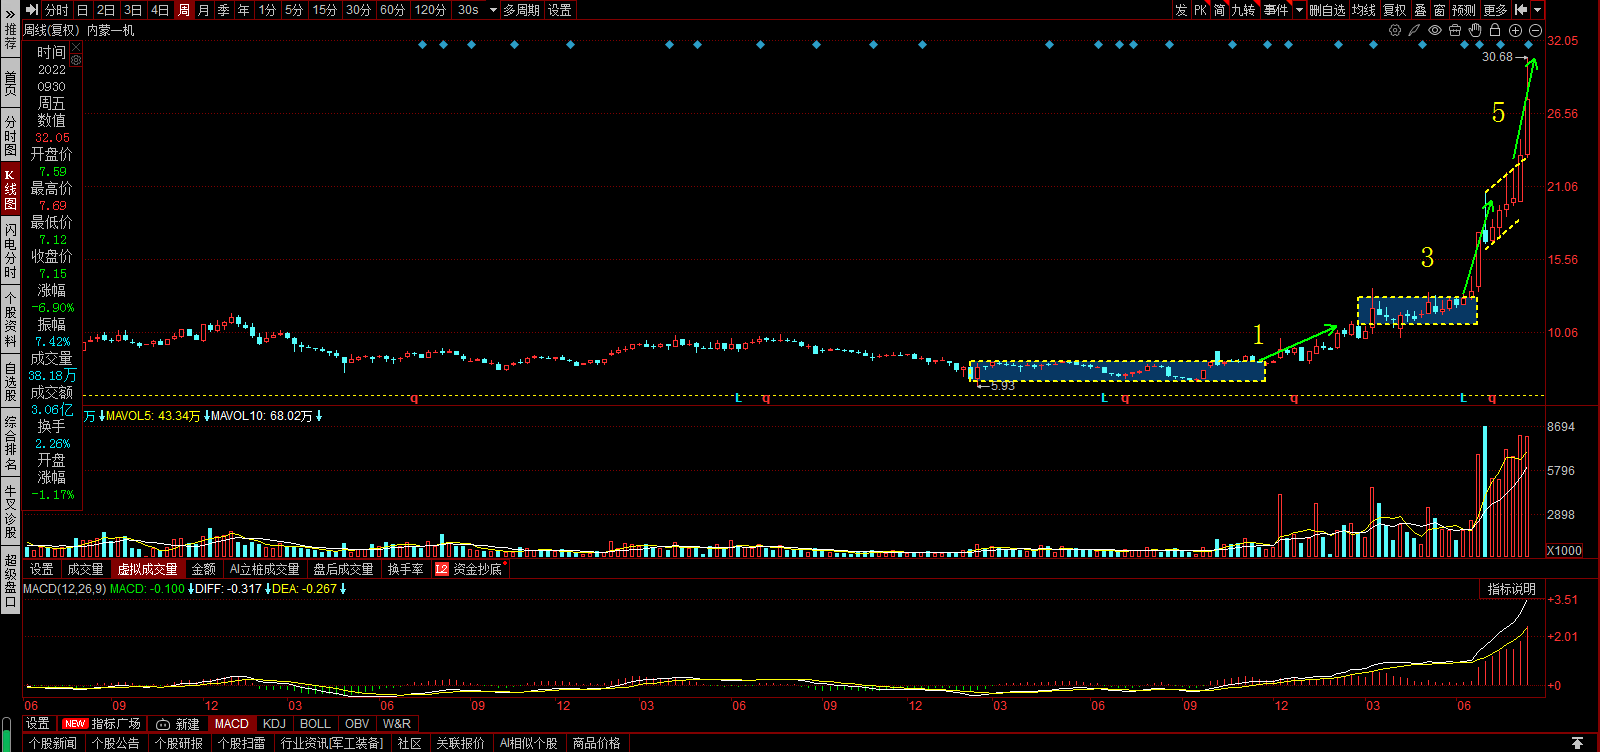Zoom in with the plus circle icon

point(1515,30)
